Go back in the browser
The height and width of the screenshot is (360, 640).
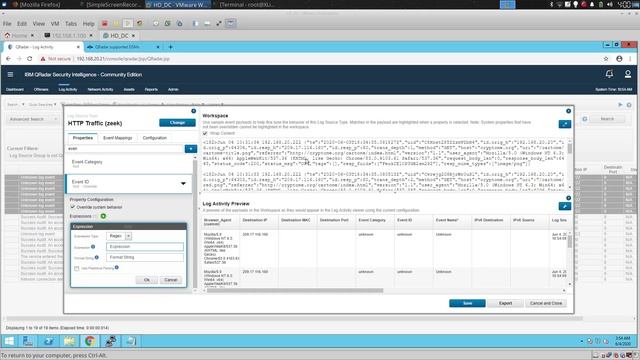pos(8,59)
